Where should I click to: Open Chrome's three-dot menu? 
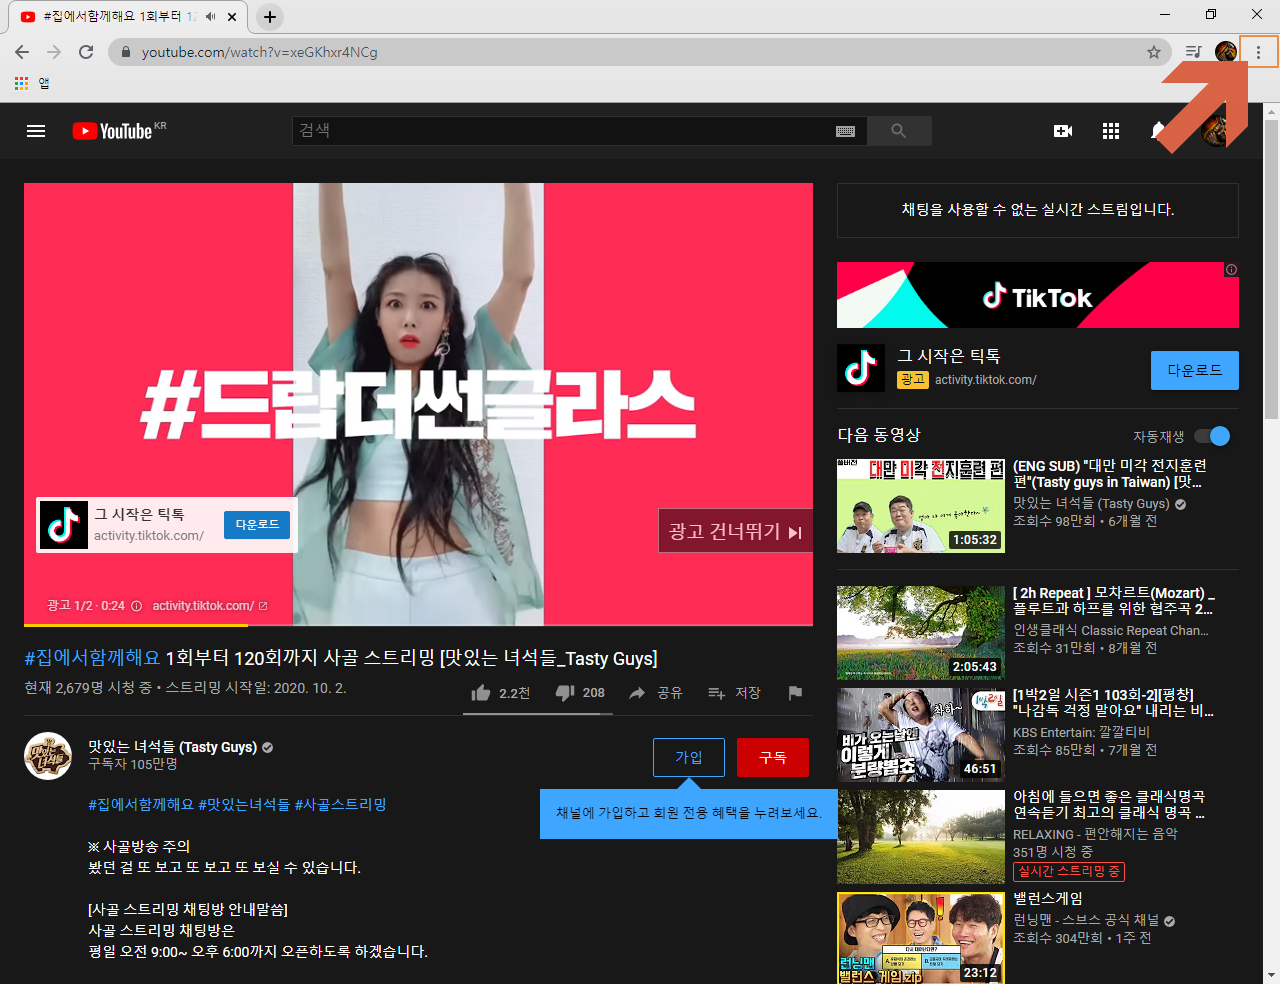tap(1258, 52)
